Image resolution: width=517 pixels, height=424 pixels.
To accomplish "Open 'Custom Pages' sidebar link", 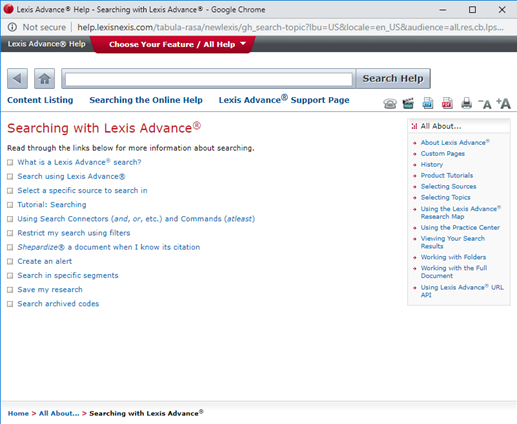I will (442, 154).
